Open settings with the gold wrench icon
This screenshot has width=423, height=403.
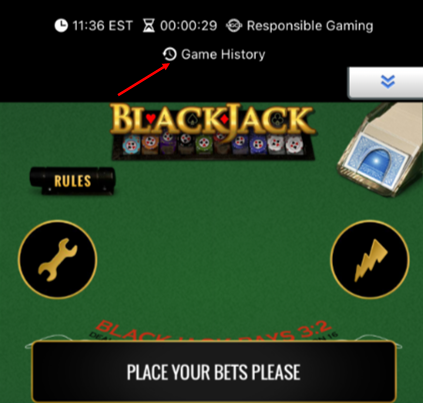[x=57, y=259]
